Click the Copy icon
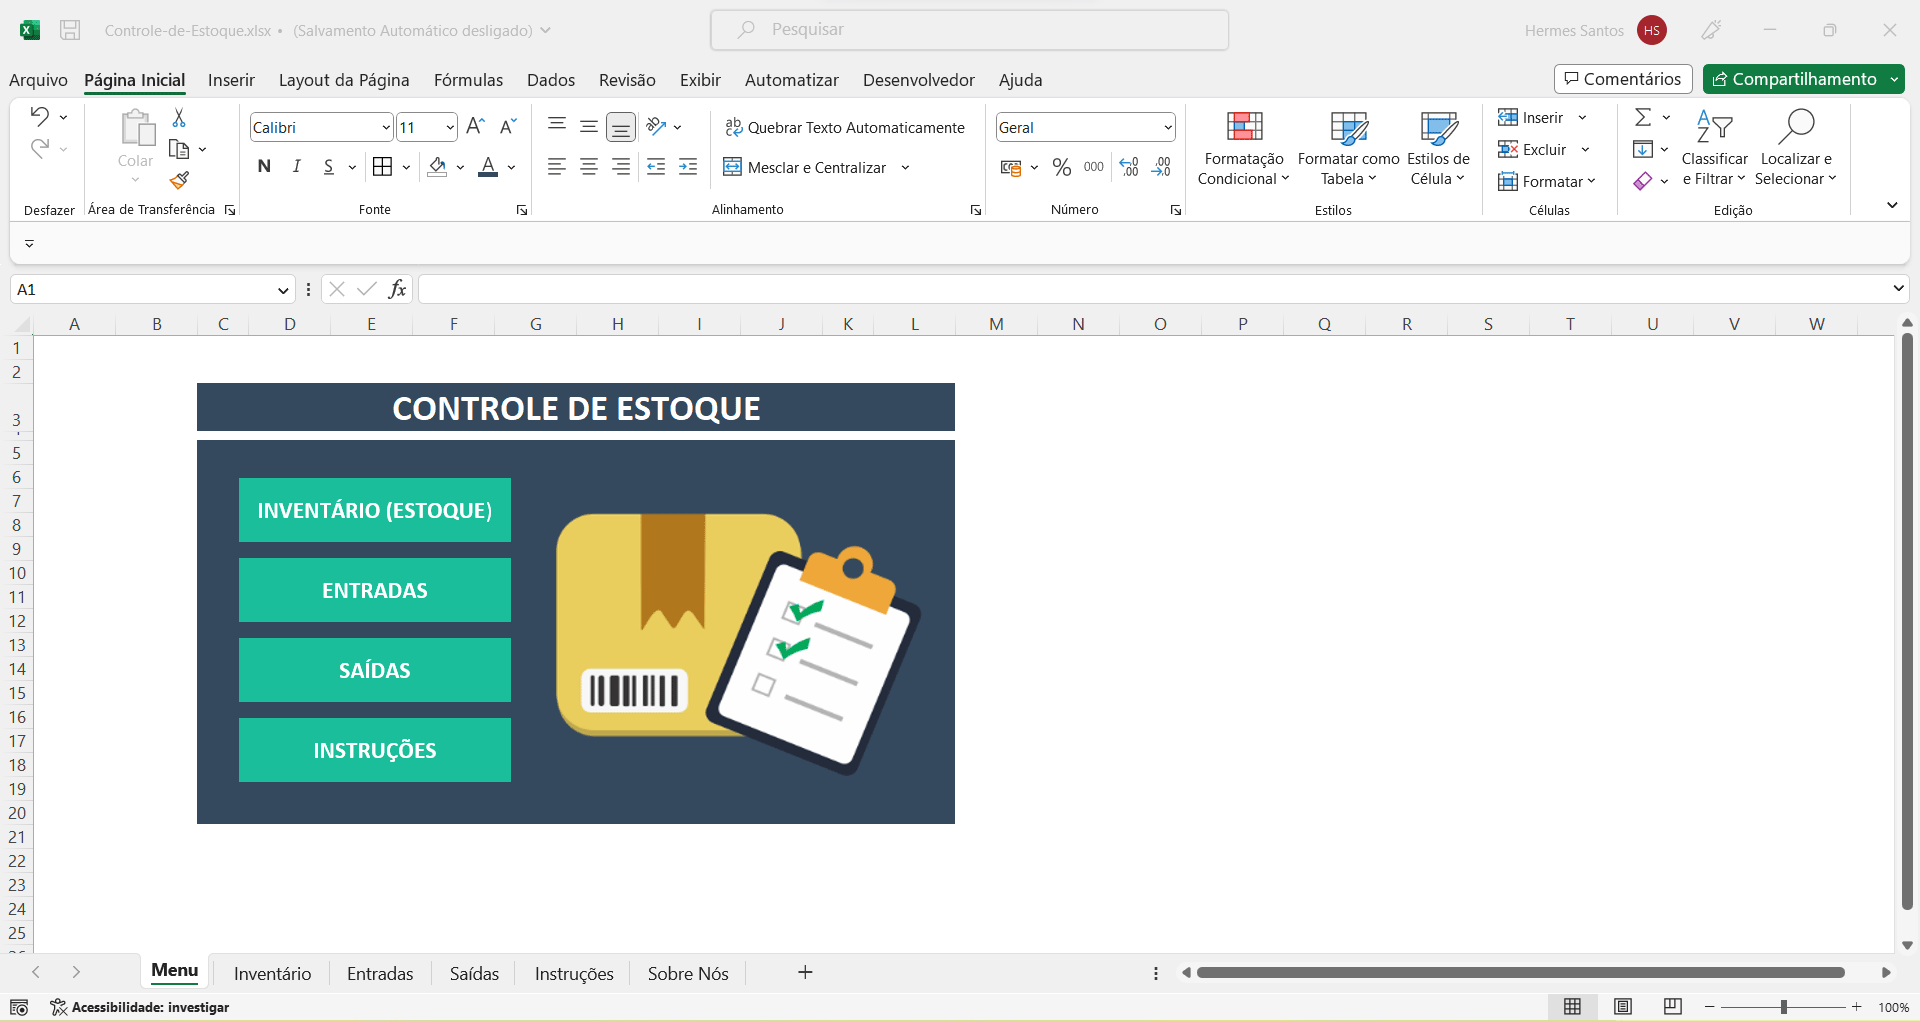The image size is (1920, 1021). point(179,149)
